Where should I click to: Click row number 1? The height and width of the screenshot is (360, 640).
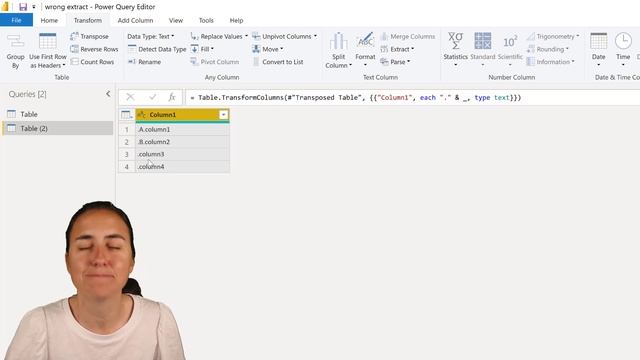pyautogui.click(x=127, y=129)
